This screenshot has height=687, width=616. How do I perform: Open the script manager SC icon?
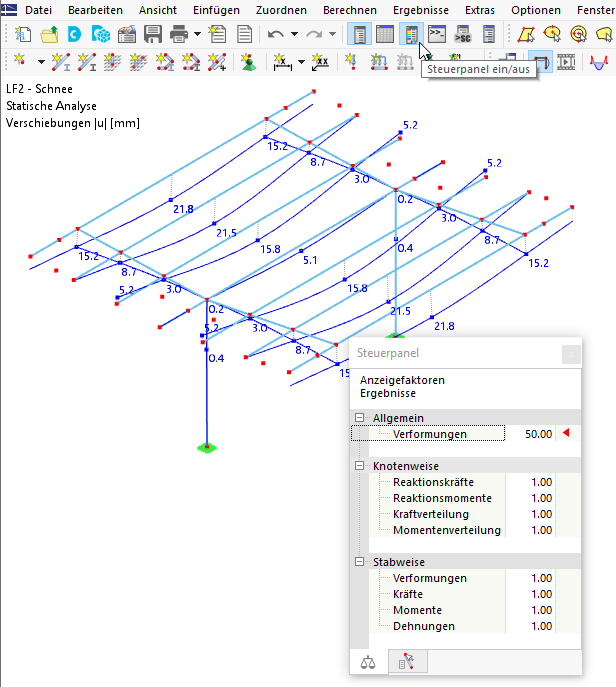[463, 34]
